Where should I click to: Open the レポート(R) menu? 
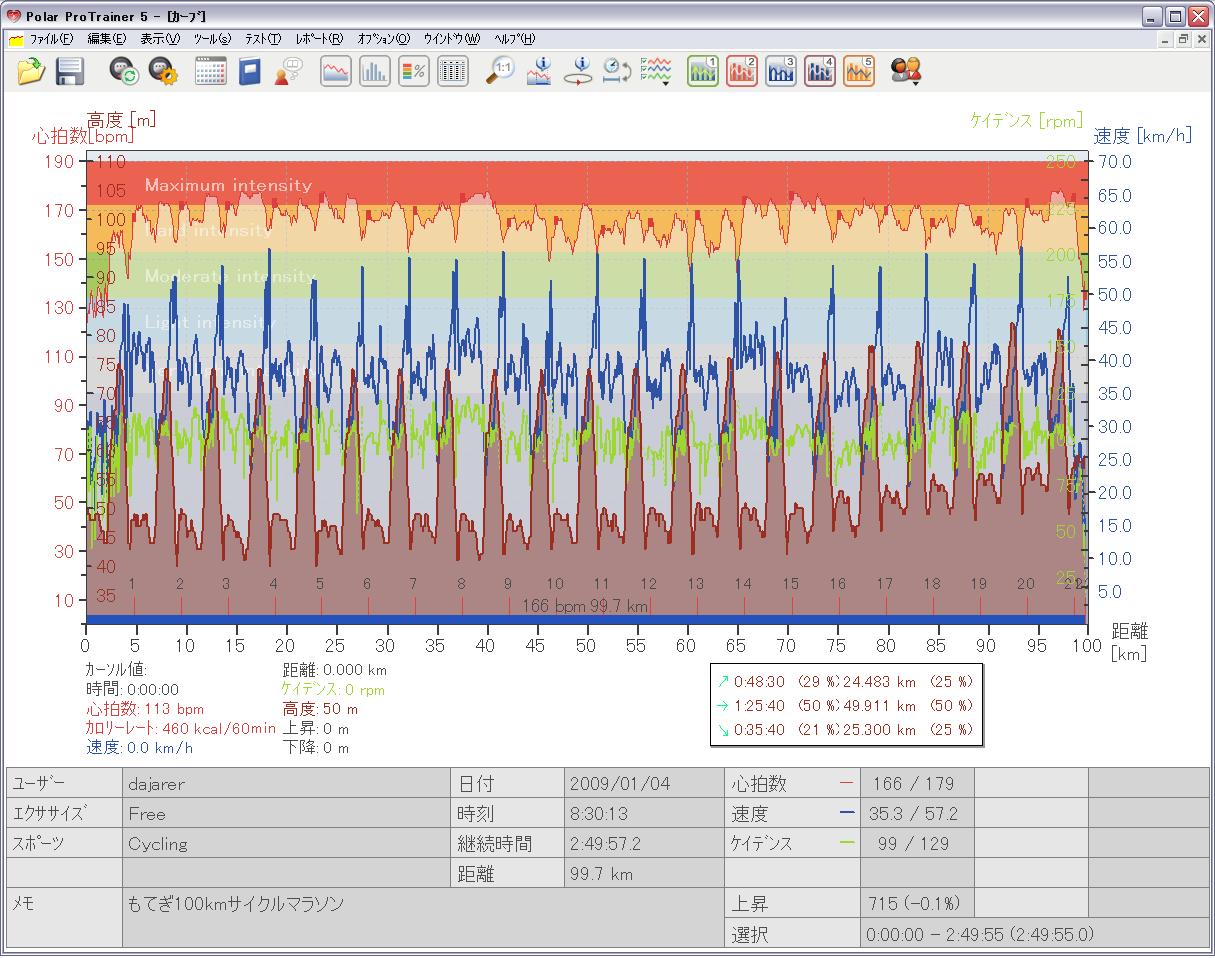coord(319,40)
